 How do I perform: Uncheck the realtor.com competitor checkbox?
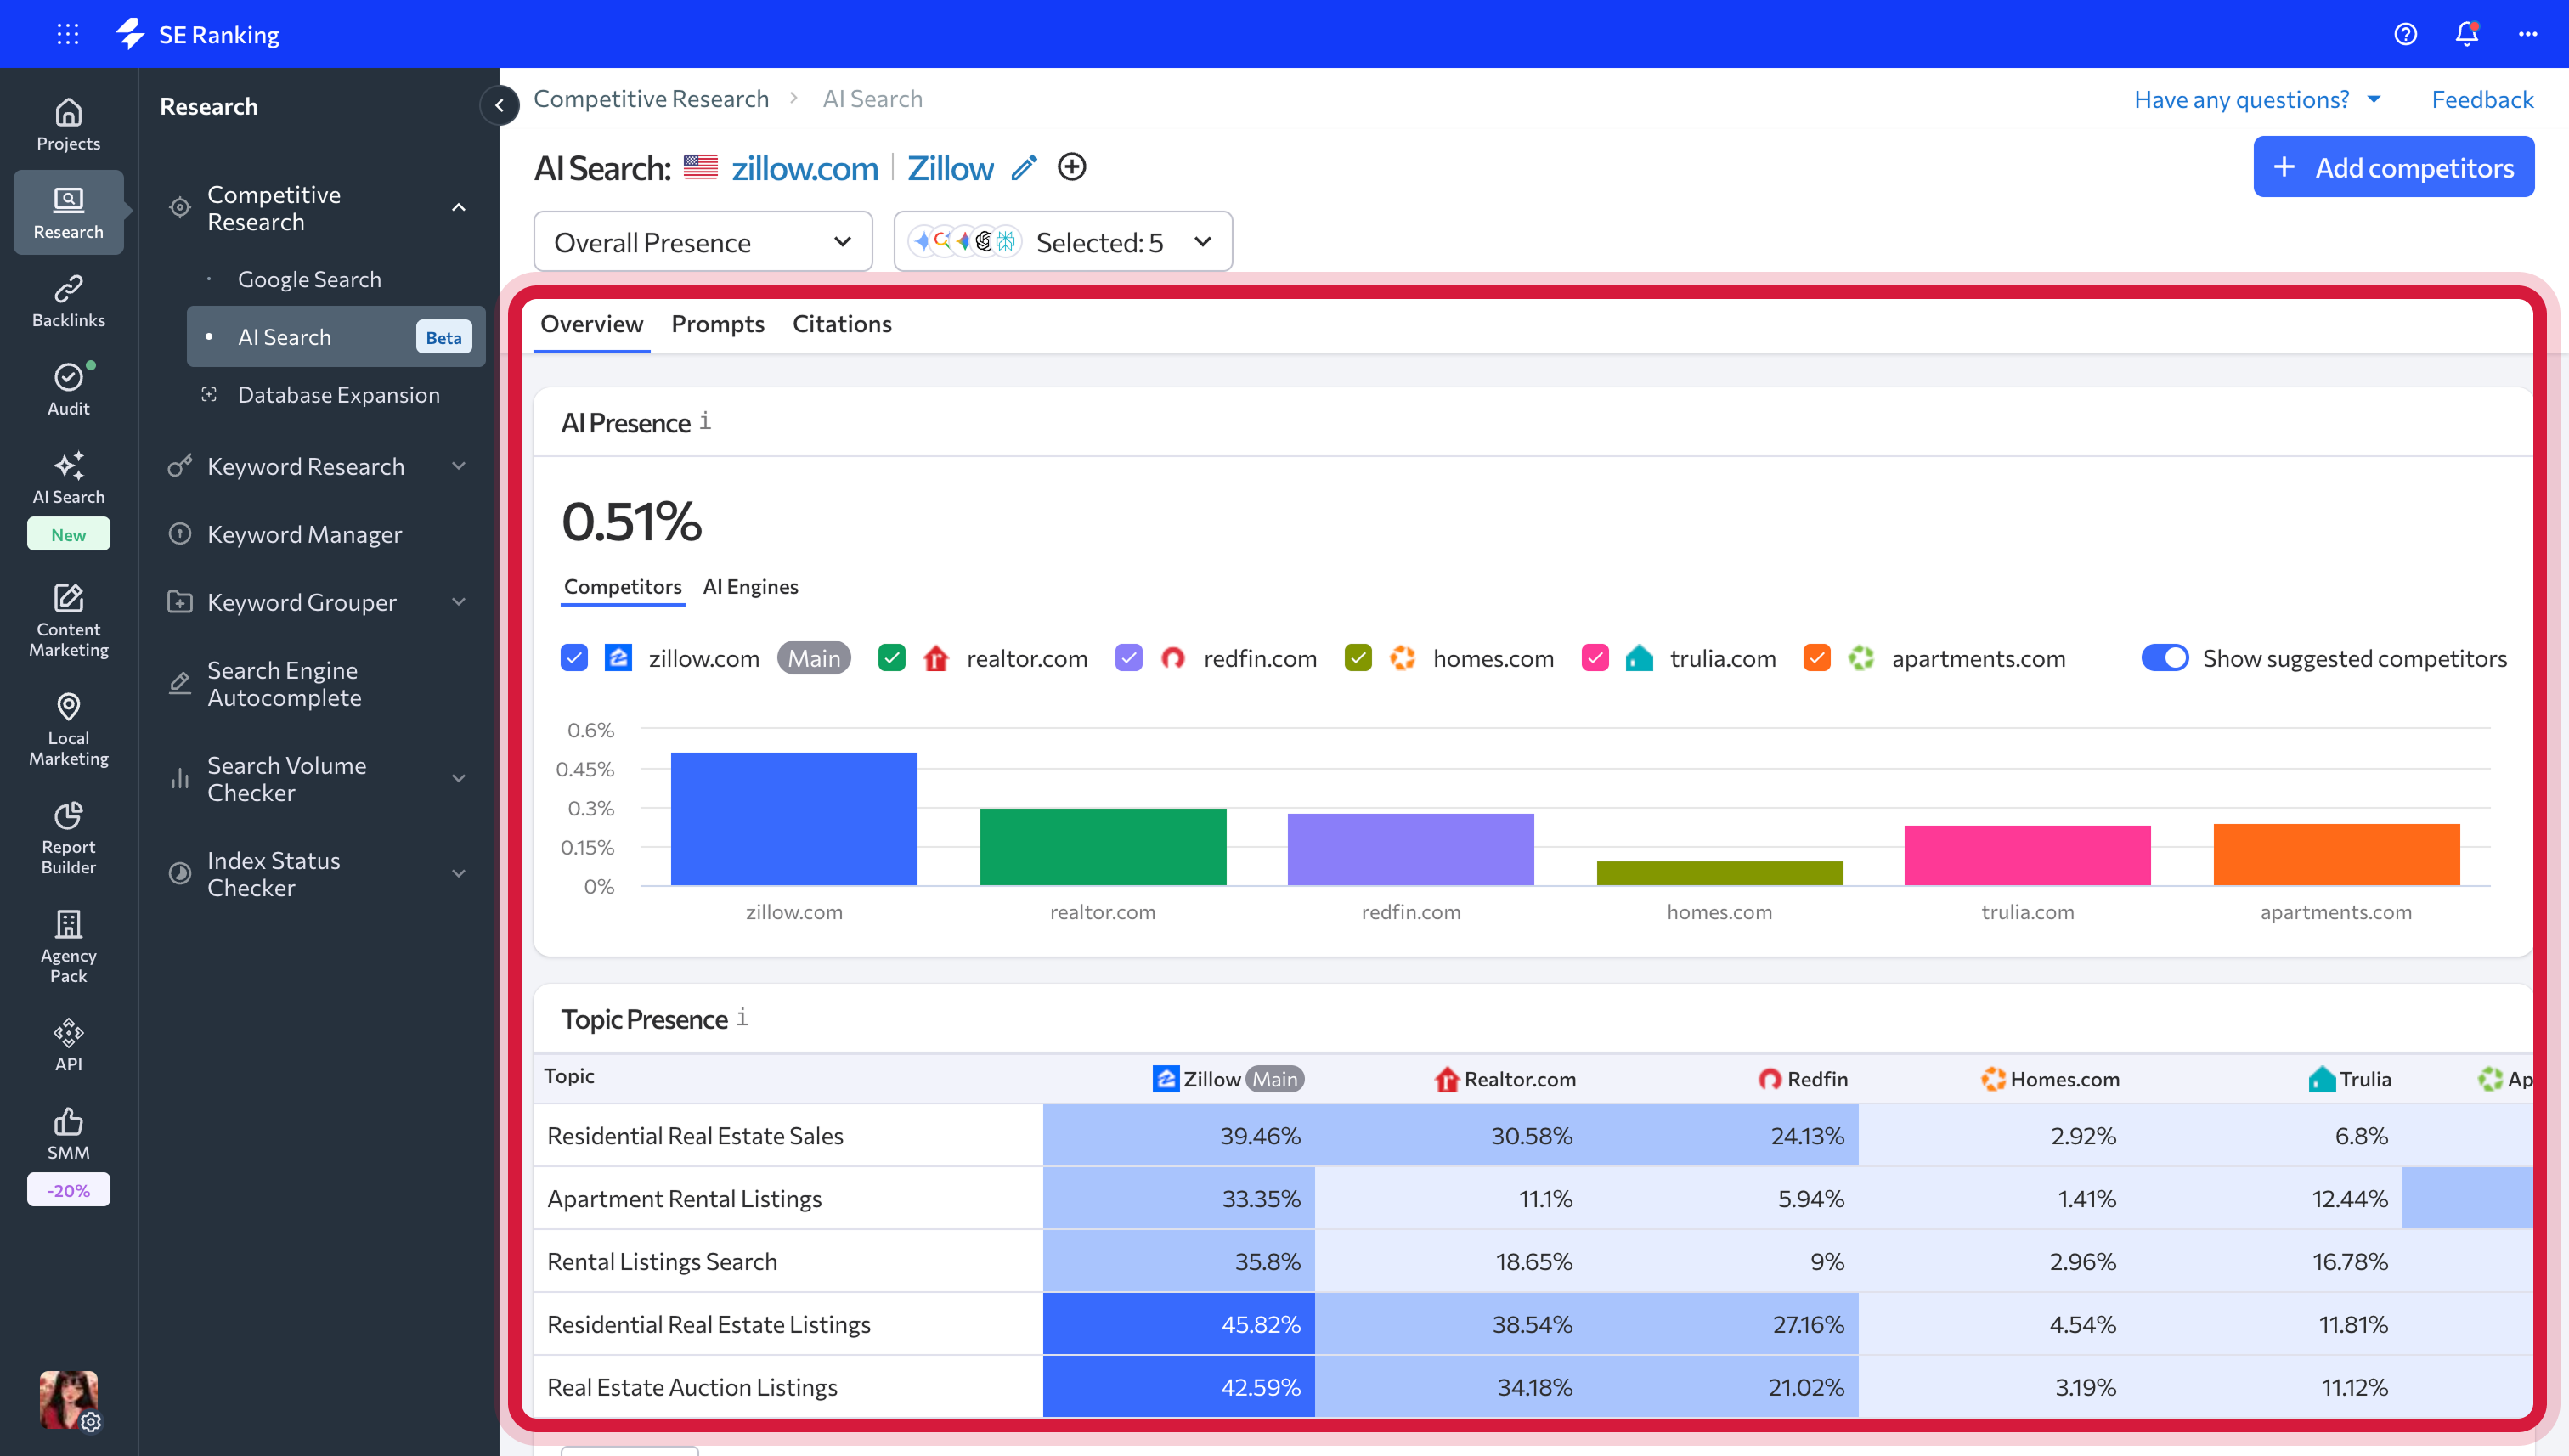click(x=891, y=658)
